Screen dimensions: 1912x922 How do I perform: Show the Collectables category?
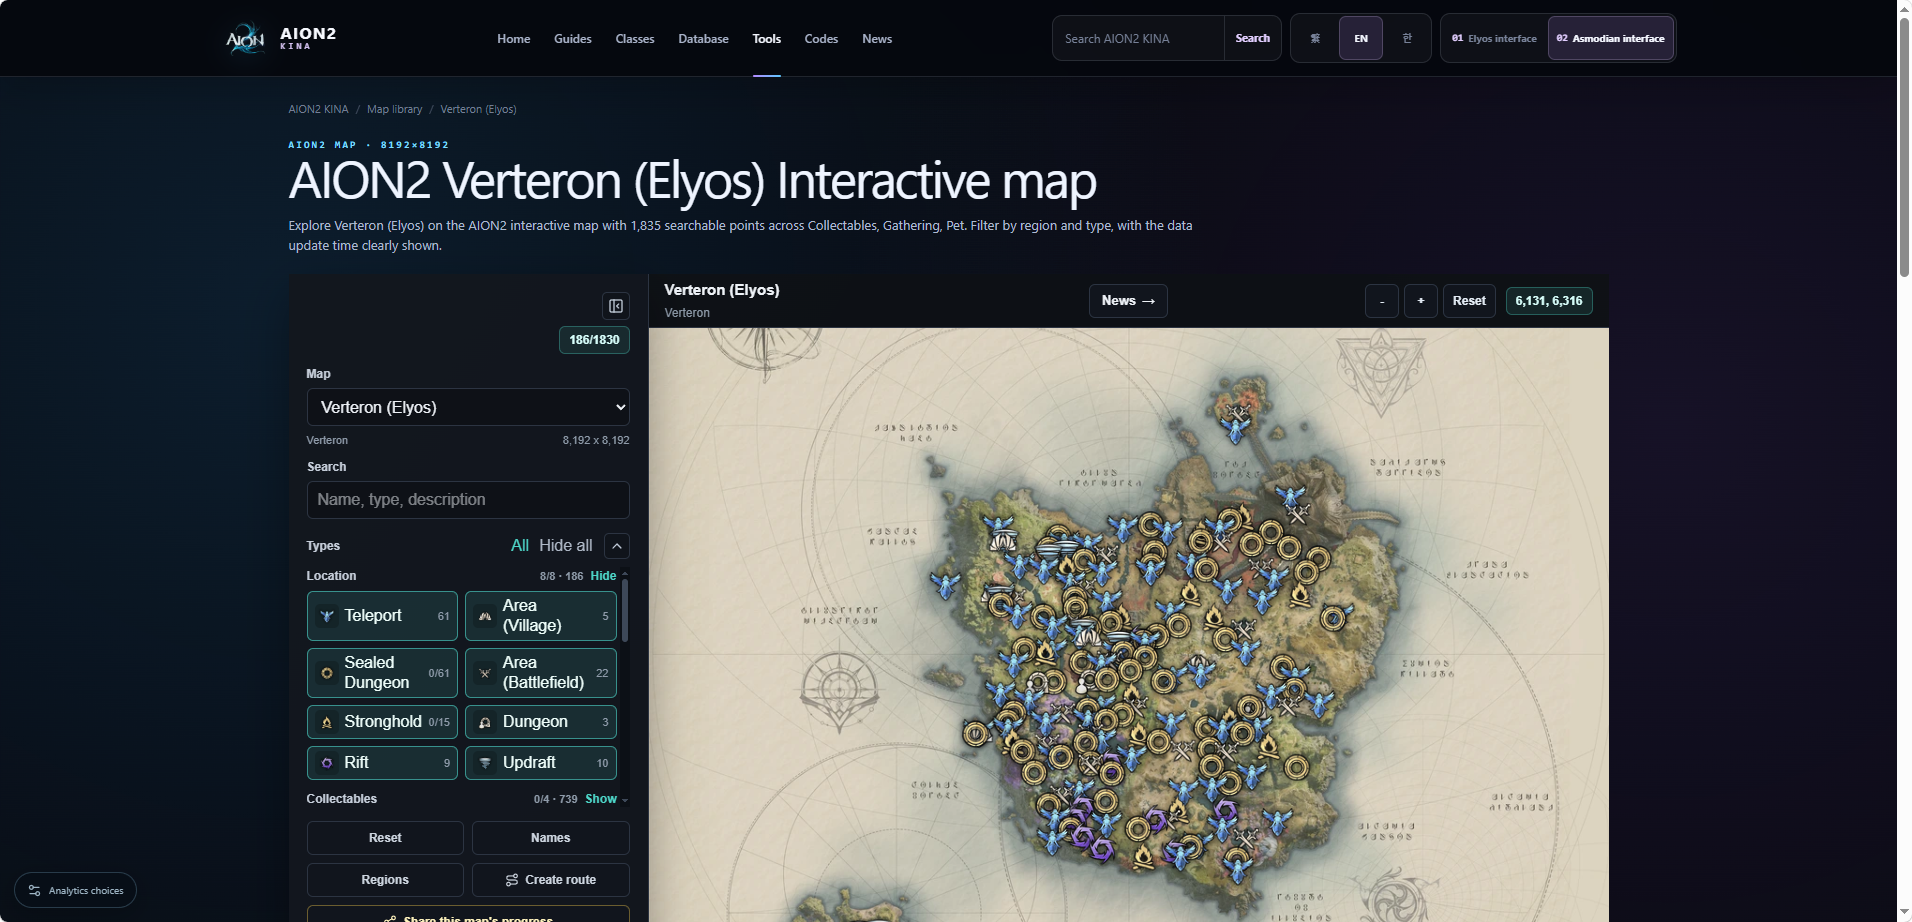[601, 799]
